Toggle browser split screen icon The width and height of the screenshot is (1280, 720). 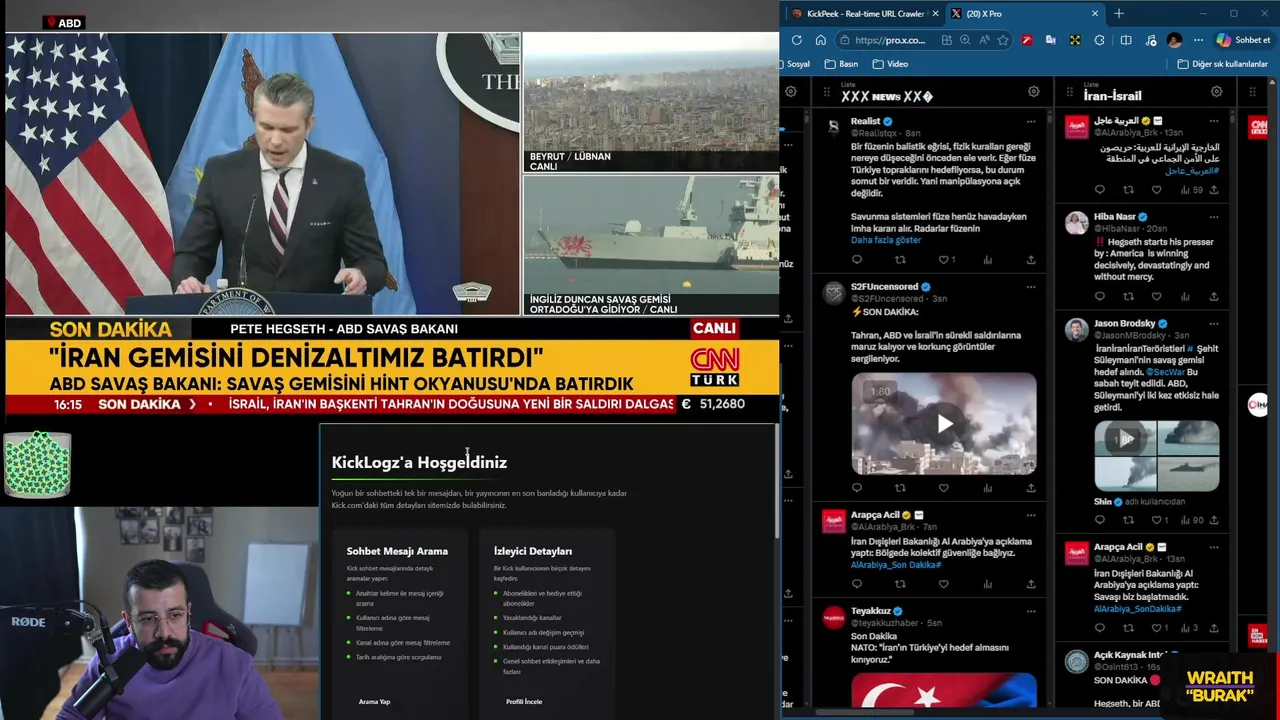[1125, 40]
